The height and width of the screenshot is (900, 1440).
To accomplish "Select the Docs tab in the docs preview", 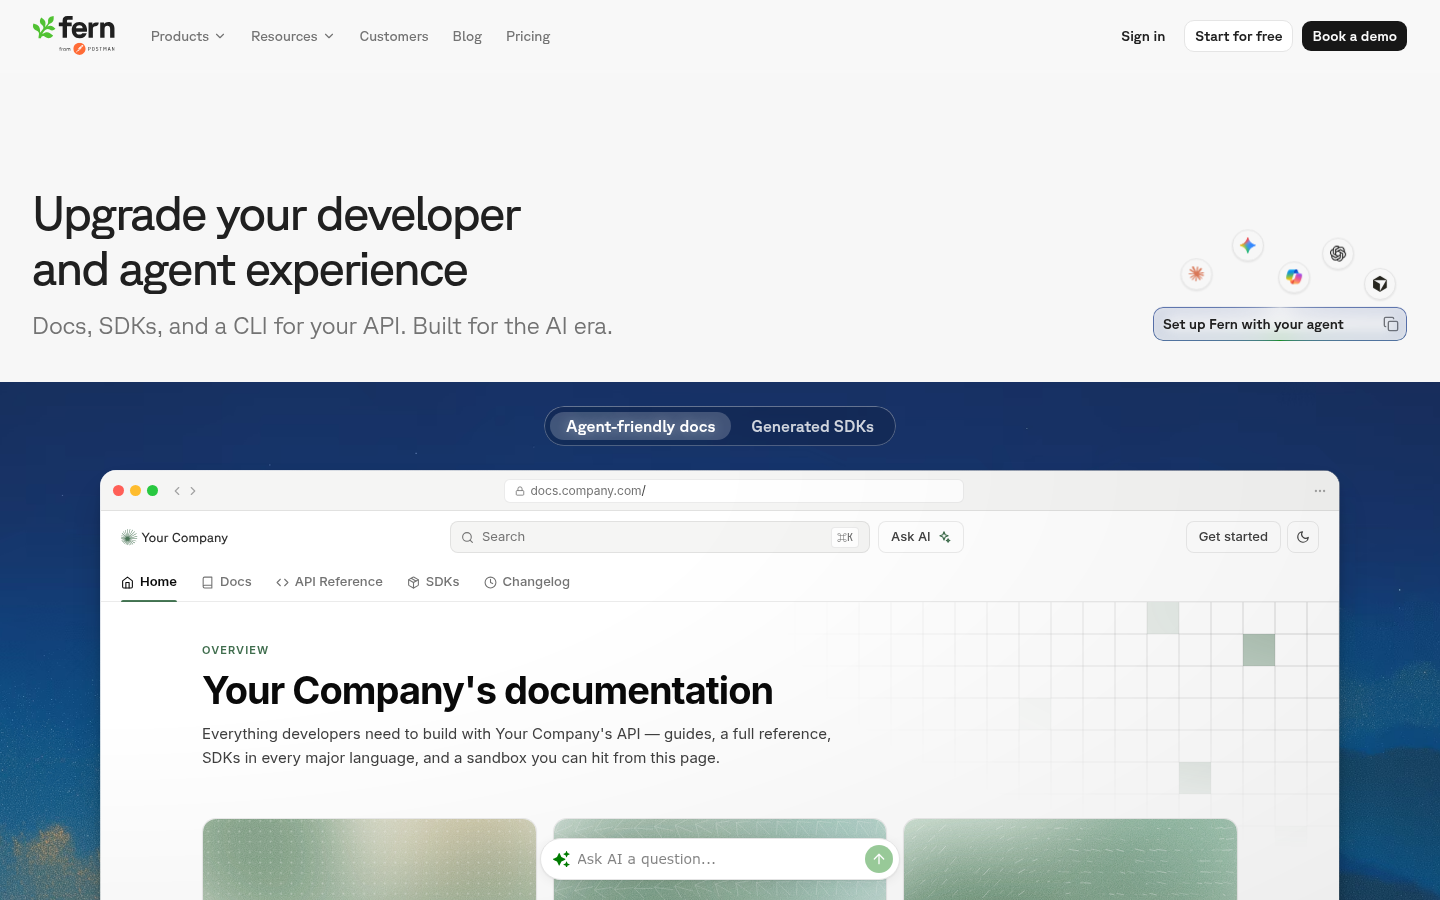I will (x=226, y=582).
